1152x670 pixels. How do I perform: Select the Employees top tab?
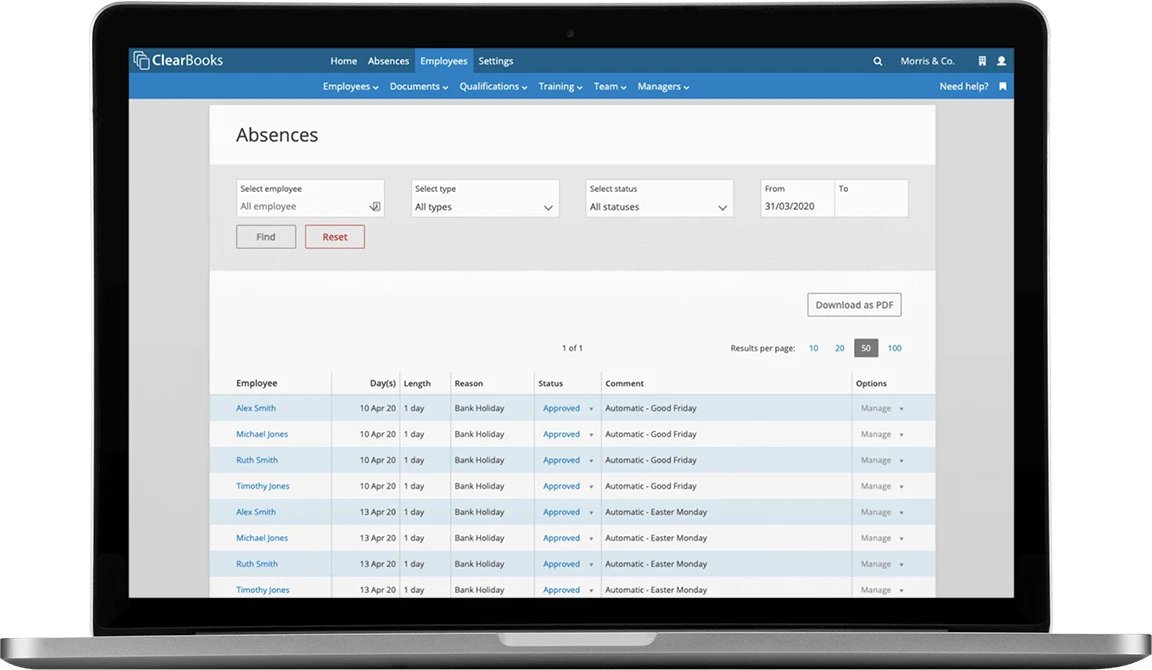click(444, 61)
